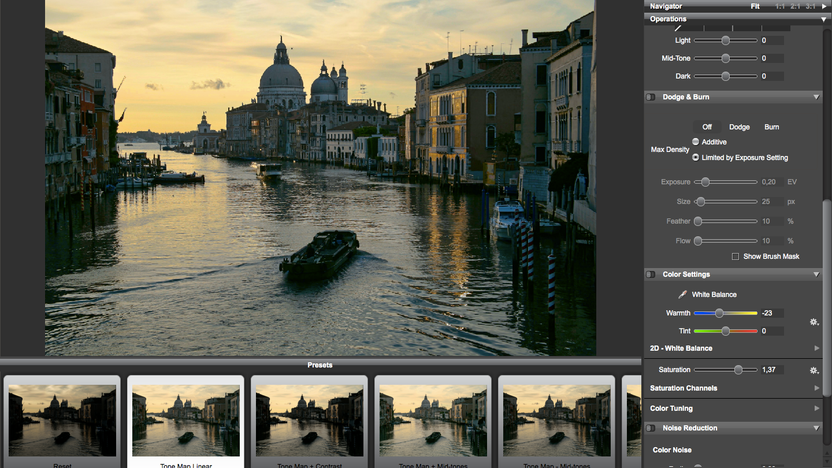Adjust the Mid-Tone slider handle

725,58
